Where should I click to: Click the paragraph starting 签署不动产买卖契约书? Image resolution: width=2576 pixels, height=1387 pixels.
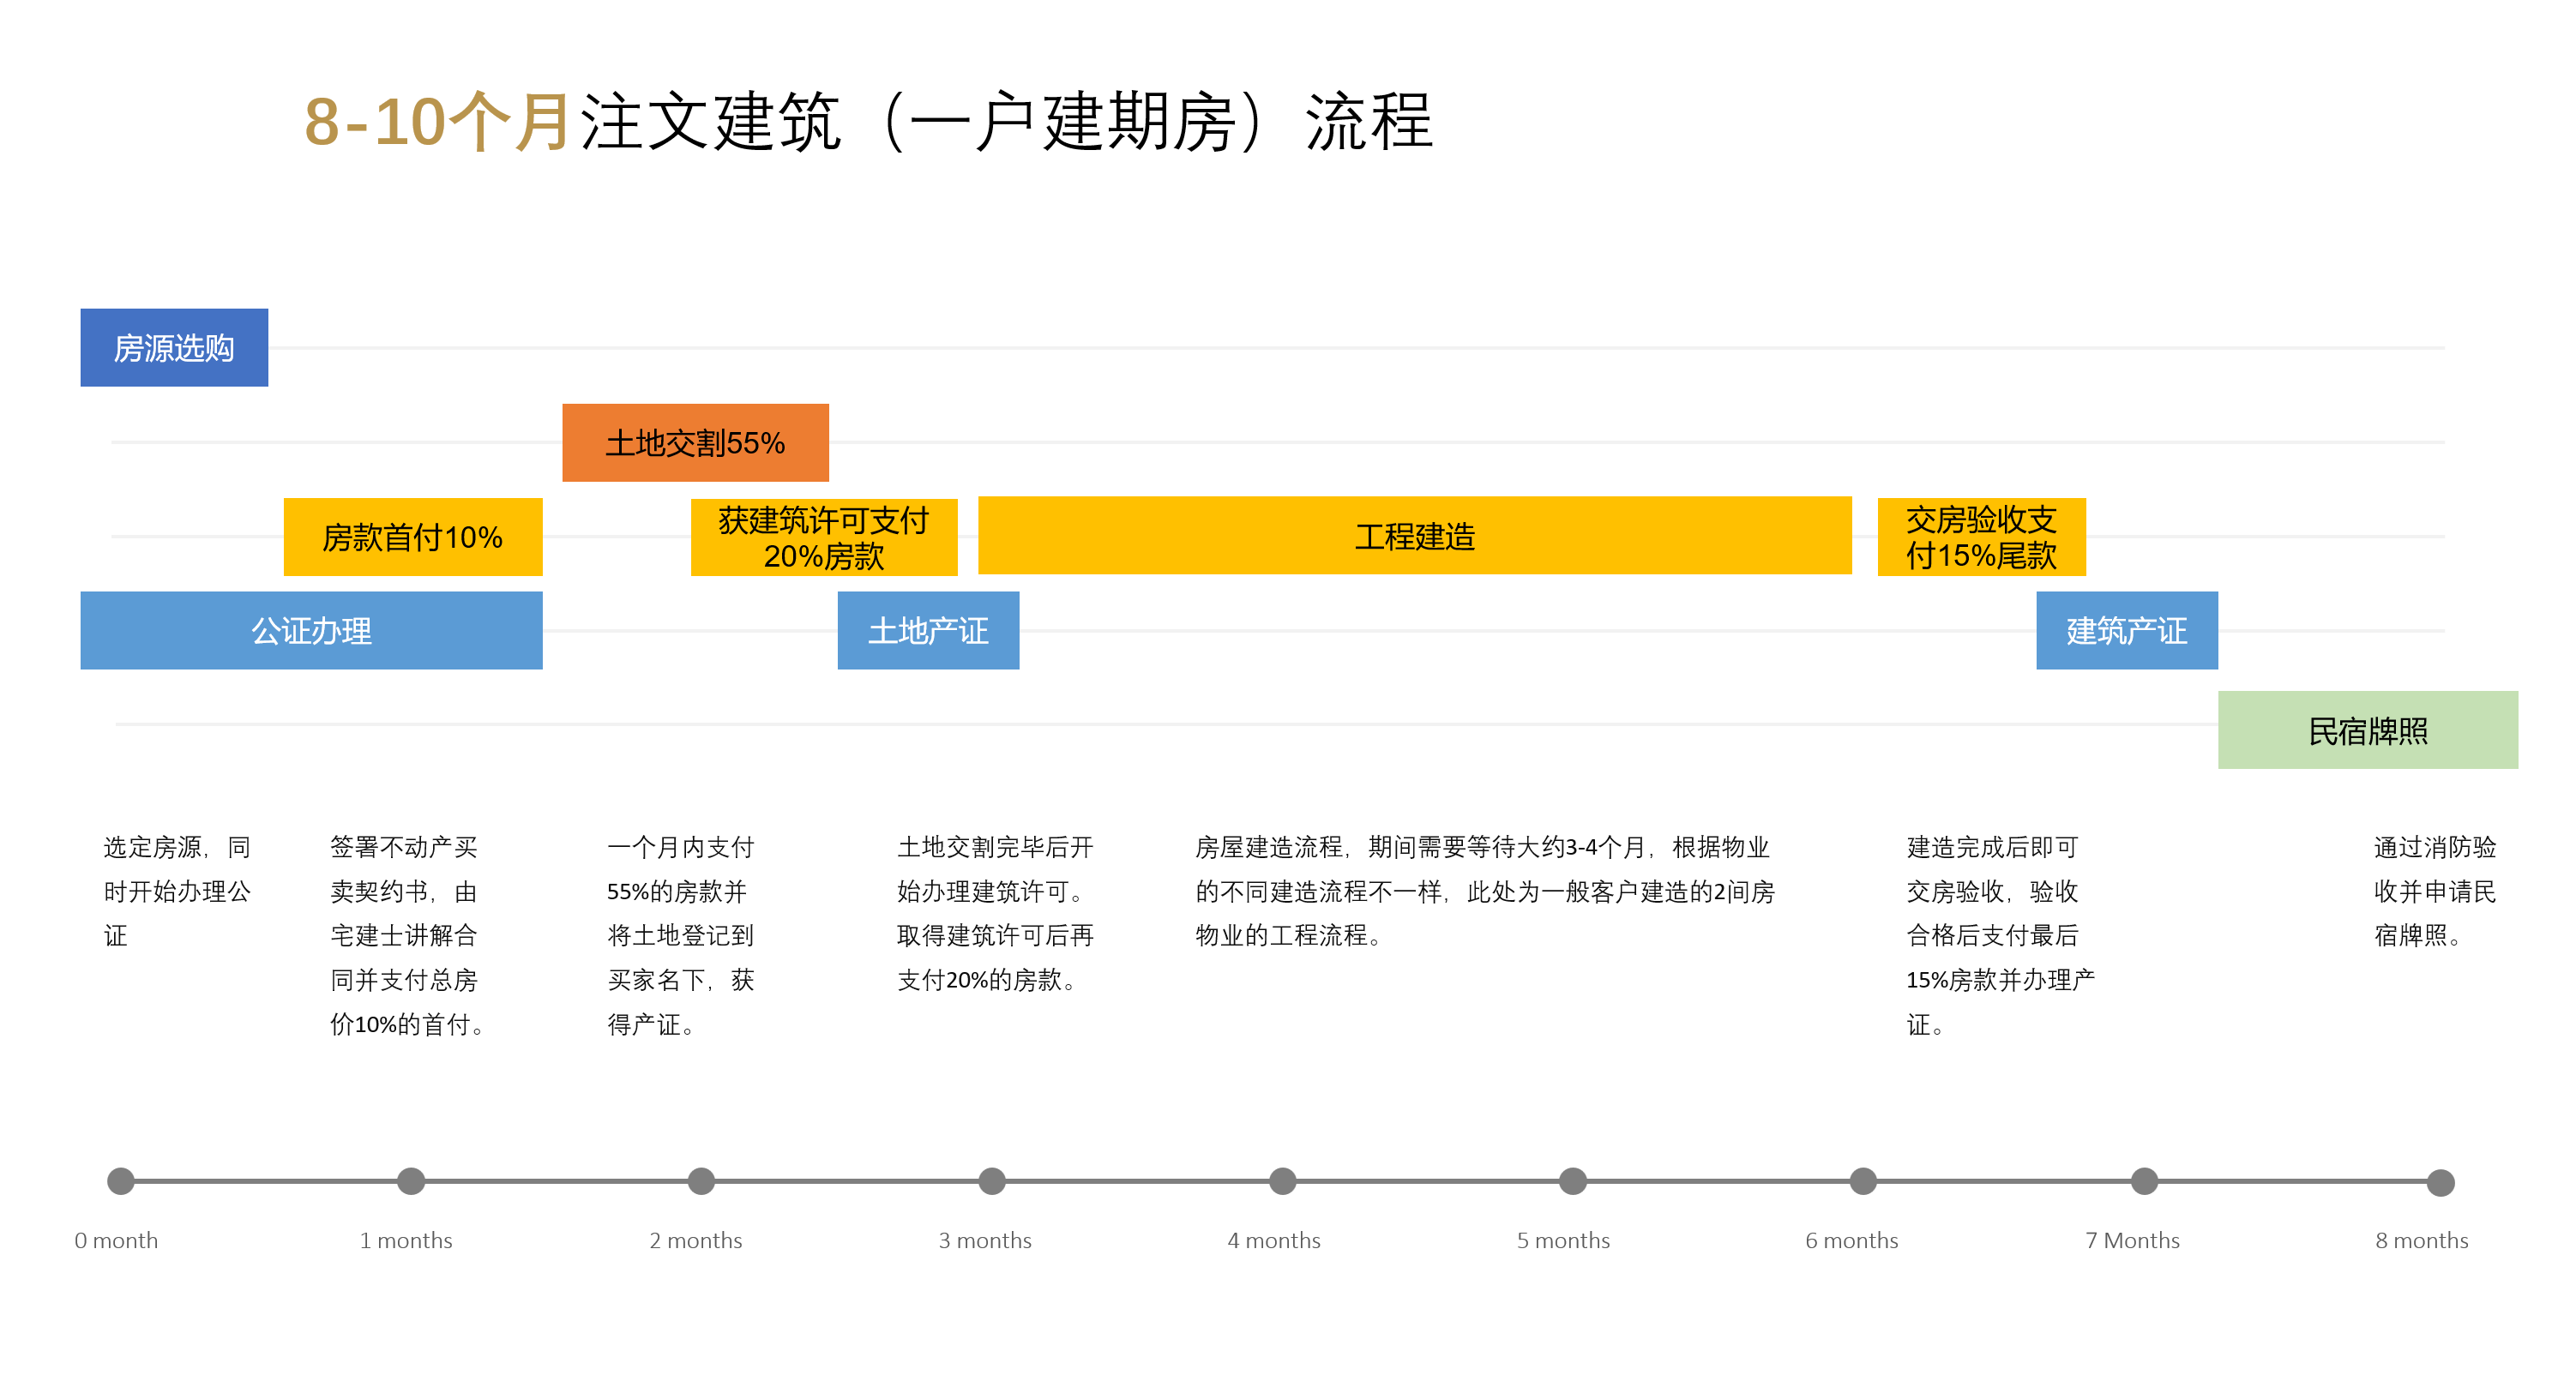pos(408,935)
